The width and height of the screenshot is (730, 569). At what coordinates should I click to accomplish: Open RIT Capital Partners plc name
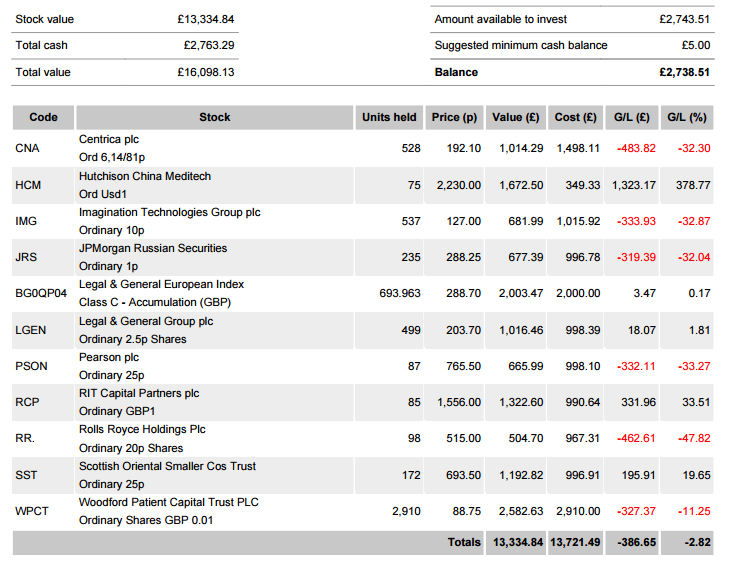[x=139, y=393]
